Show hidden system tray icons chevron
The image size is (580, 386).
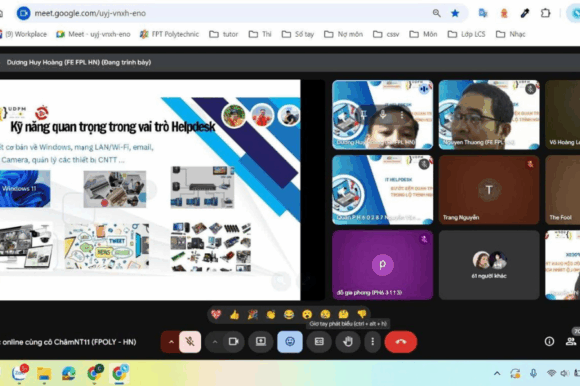tap(497, 373)
